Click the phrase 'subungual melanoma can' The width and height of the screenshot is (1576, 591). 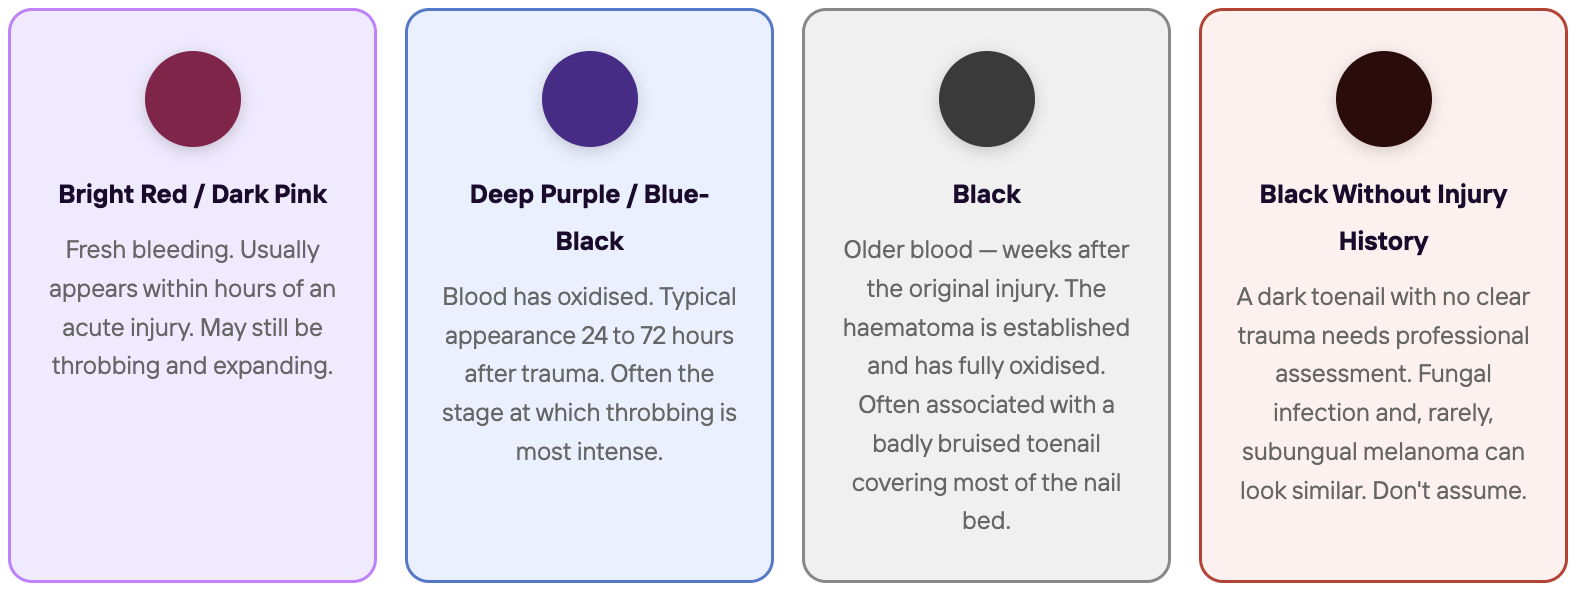pos(1384,452)
